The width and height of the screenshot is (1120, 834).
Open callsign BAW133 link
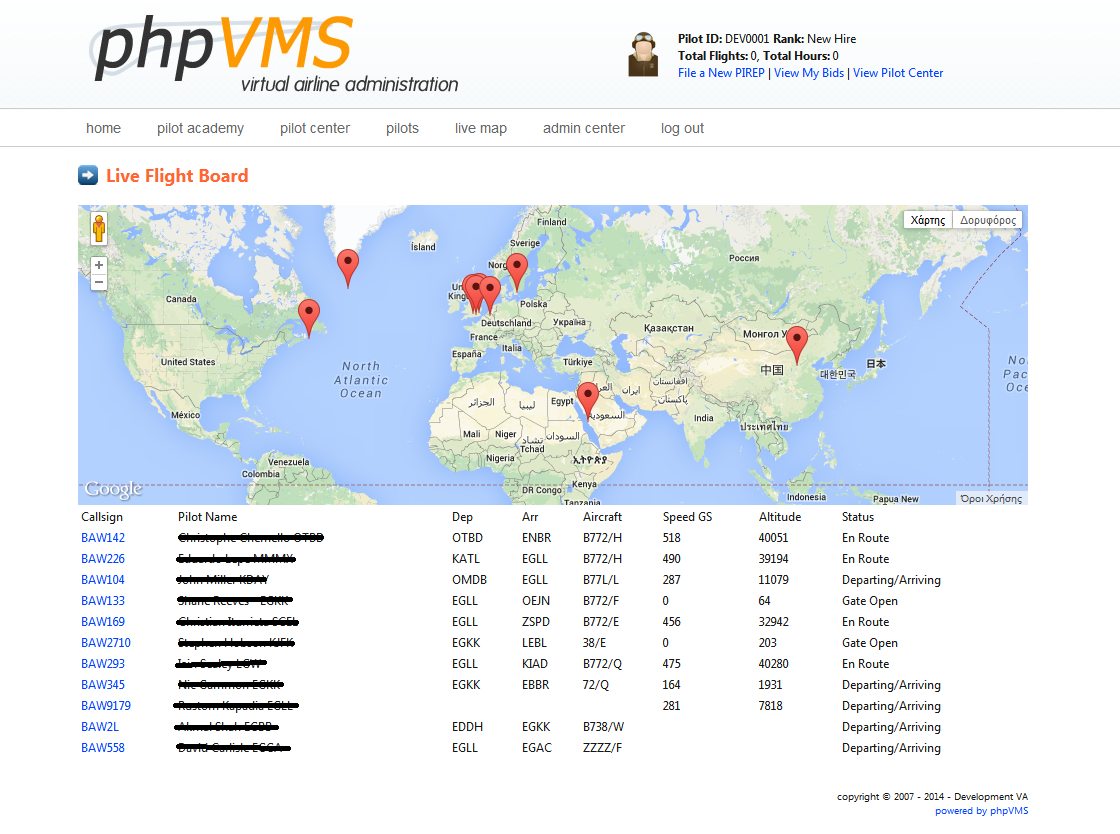pos(103,601)
